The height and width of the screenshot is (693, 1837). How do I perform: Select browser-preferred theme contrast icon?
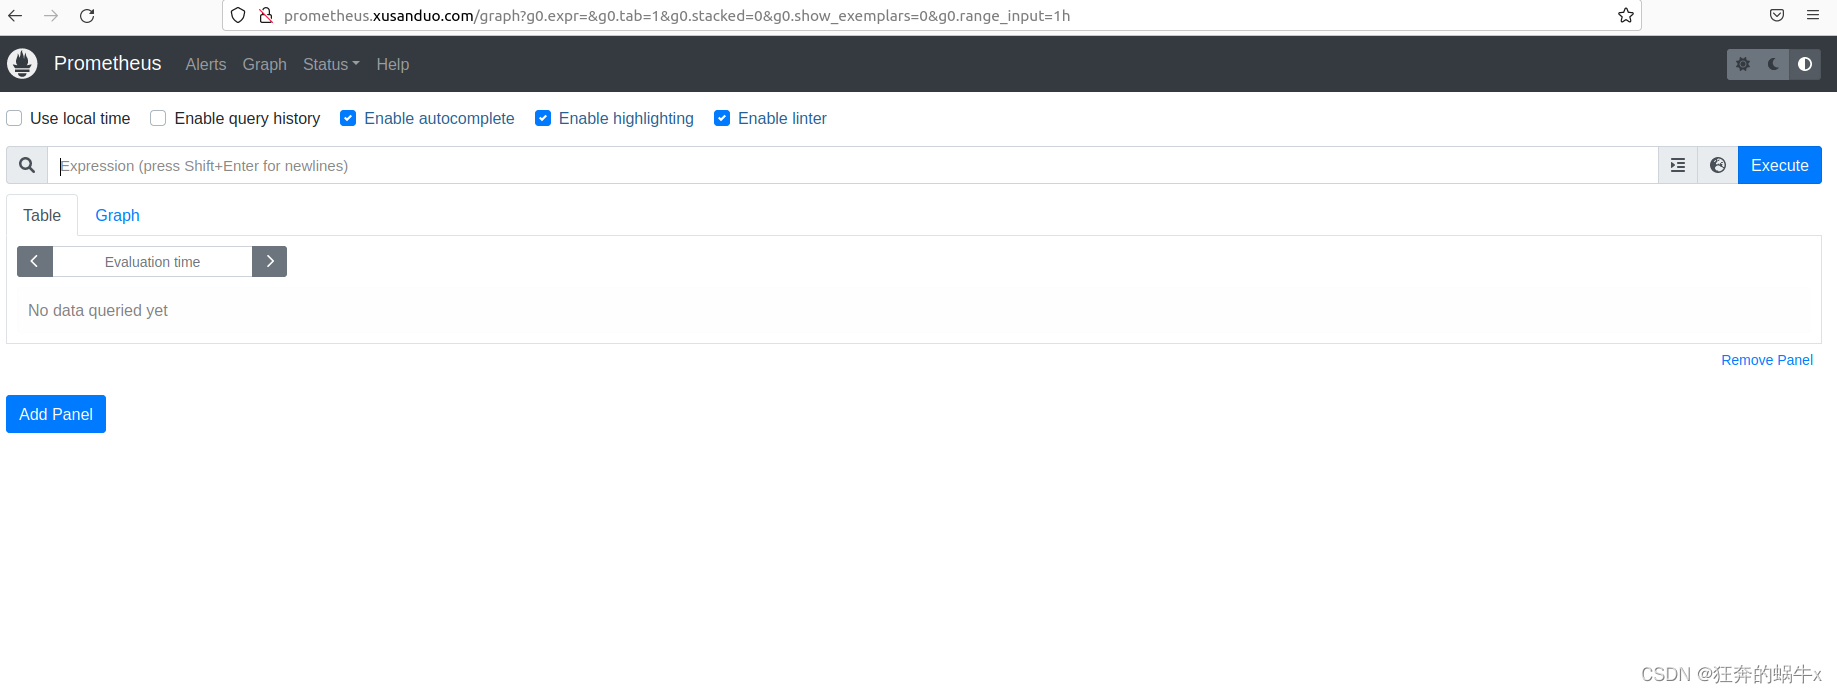[x=1805, y=64]
